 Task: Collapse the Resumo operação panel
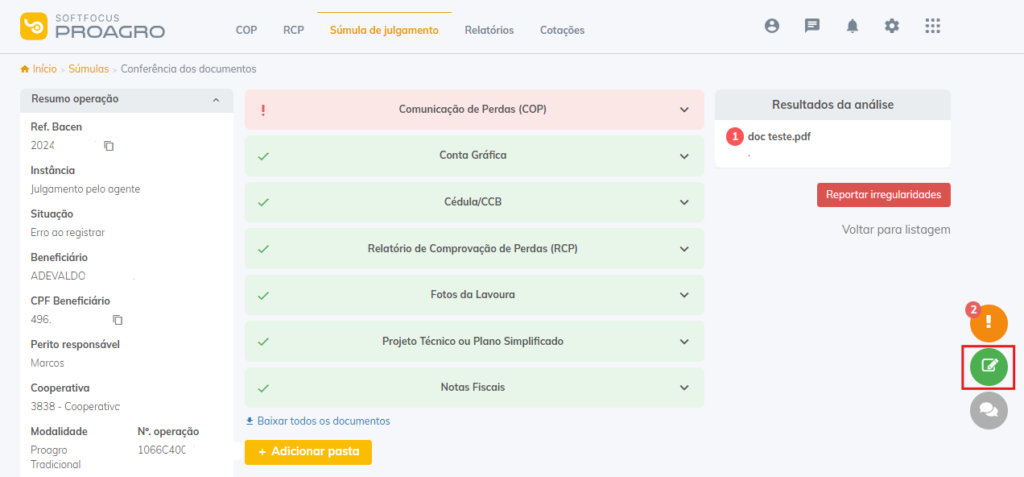tap(216, 100)
